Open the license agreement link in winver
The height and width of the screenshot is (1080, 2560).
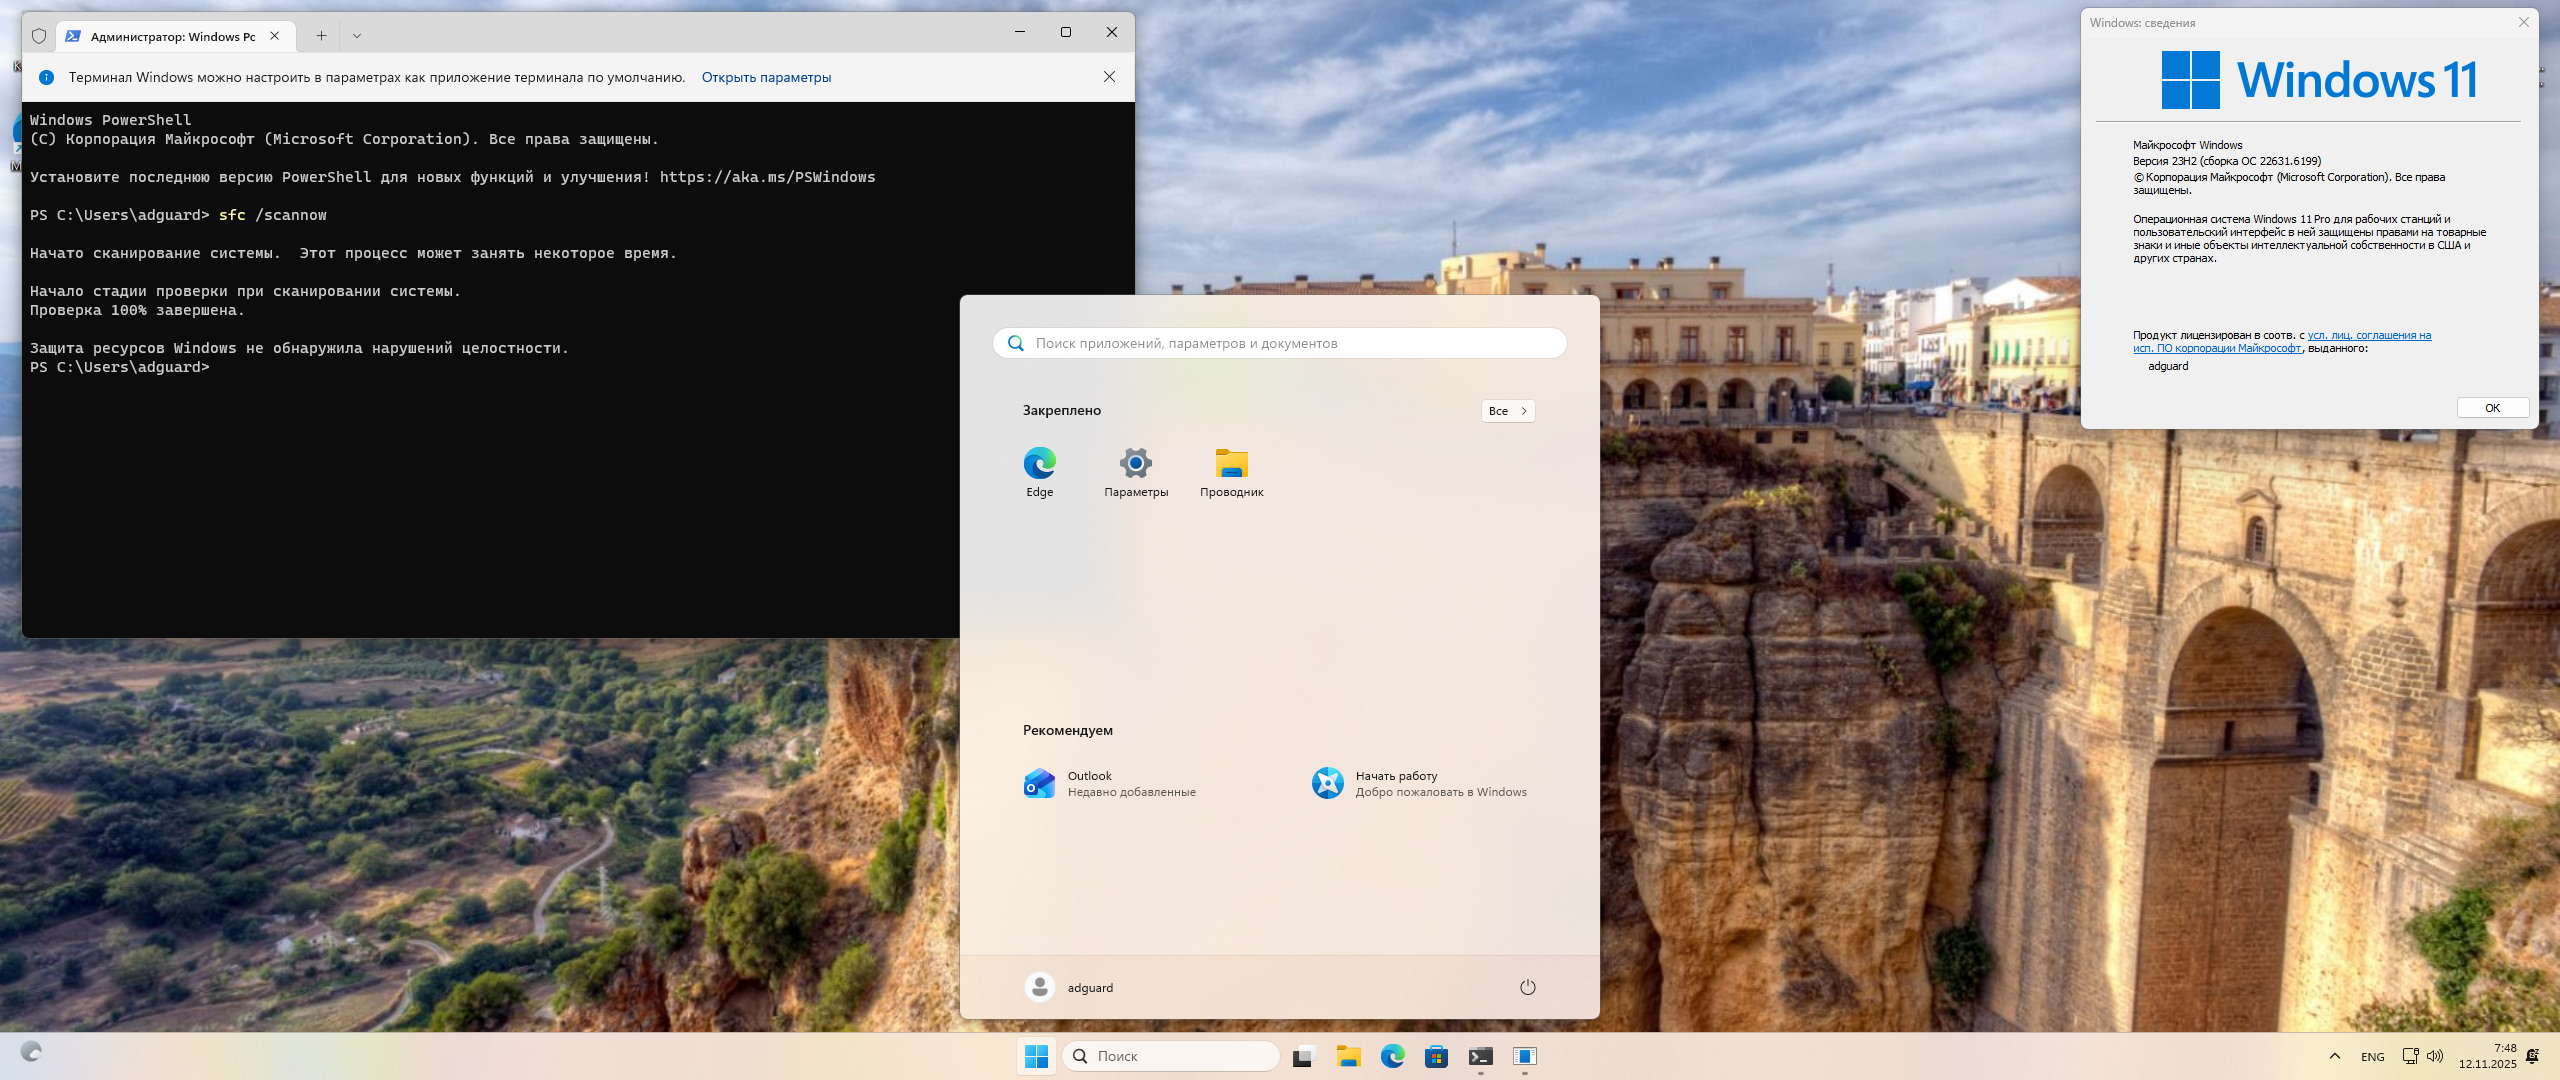click(2368, 336)
